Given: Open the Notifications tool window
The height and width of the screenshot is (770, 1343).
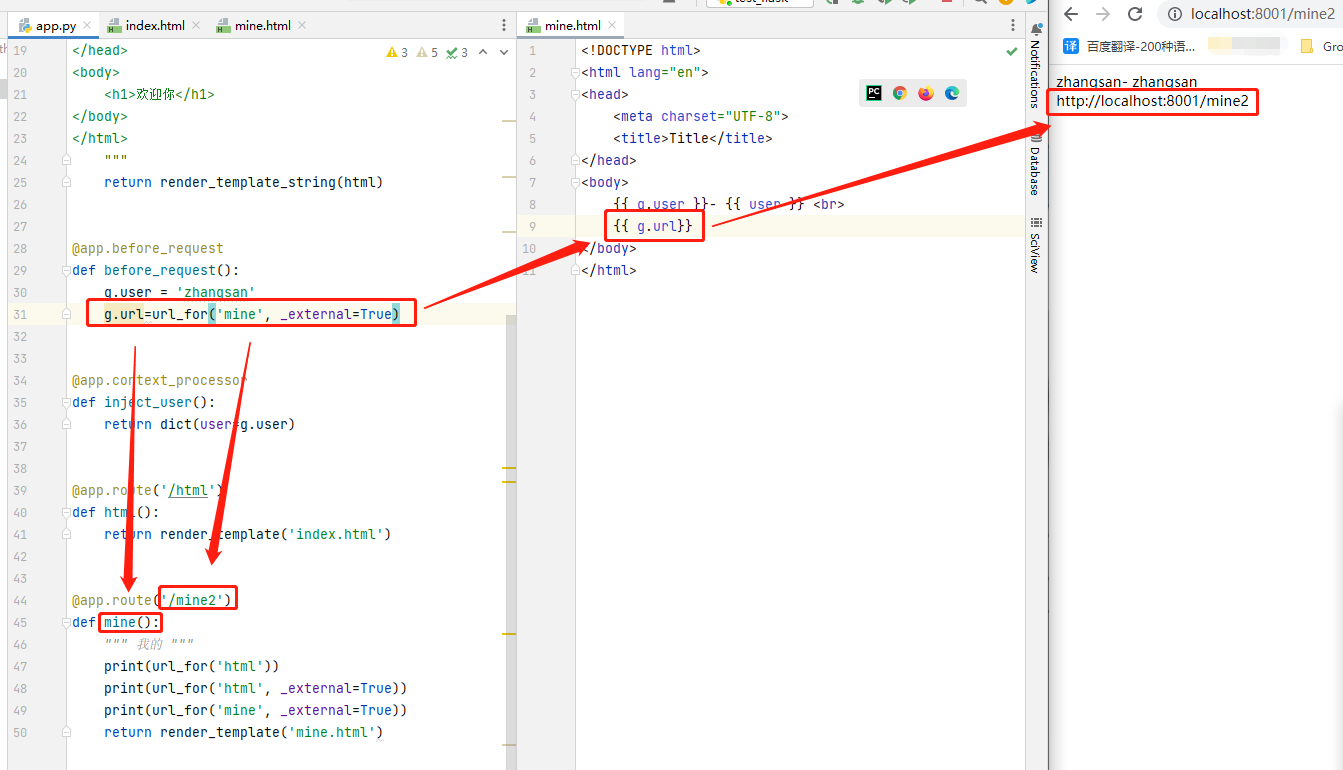Looking at the screenshot, I should coord(1035,67).
